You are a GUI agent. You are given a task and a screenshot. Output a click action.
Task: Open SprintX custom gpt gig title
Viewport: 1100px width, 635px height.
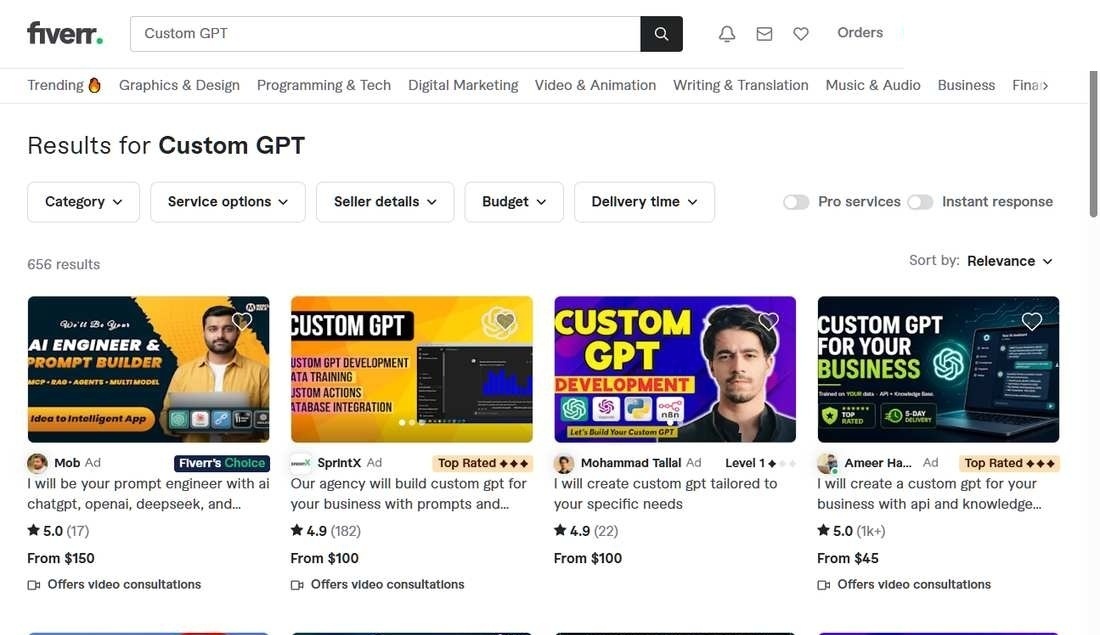[408, 494]
